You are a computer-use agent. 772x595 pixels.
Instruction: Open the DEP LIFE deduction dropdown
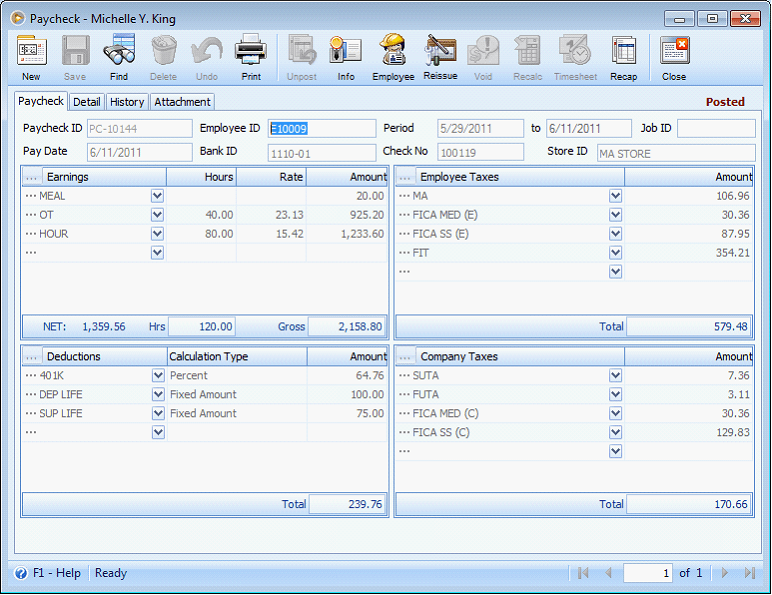(158, 394)
